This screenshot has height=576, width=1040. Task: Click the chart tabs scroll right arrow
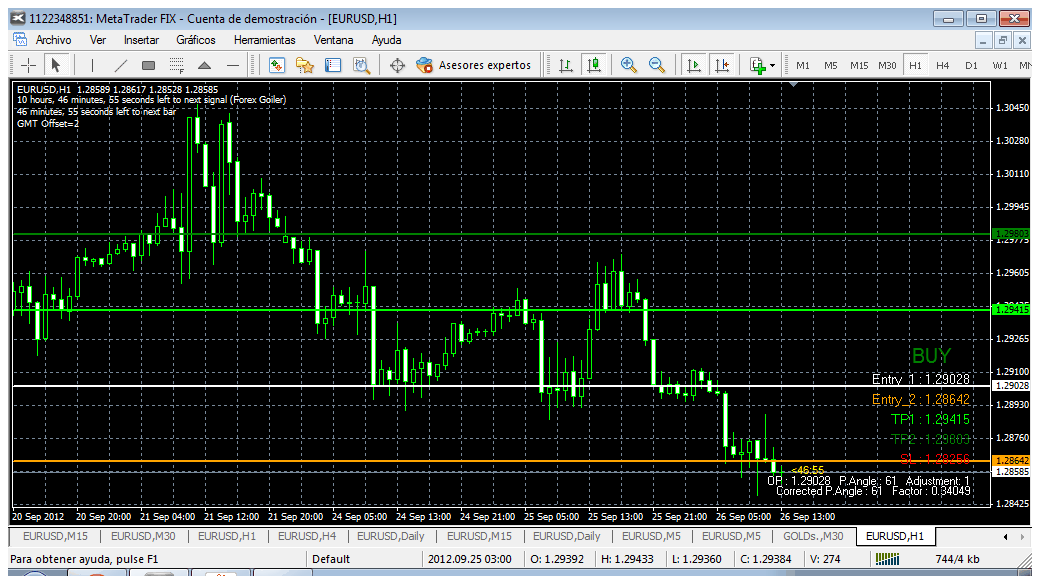coord(1022,536)
